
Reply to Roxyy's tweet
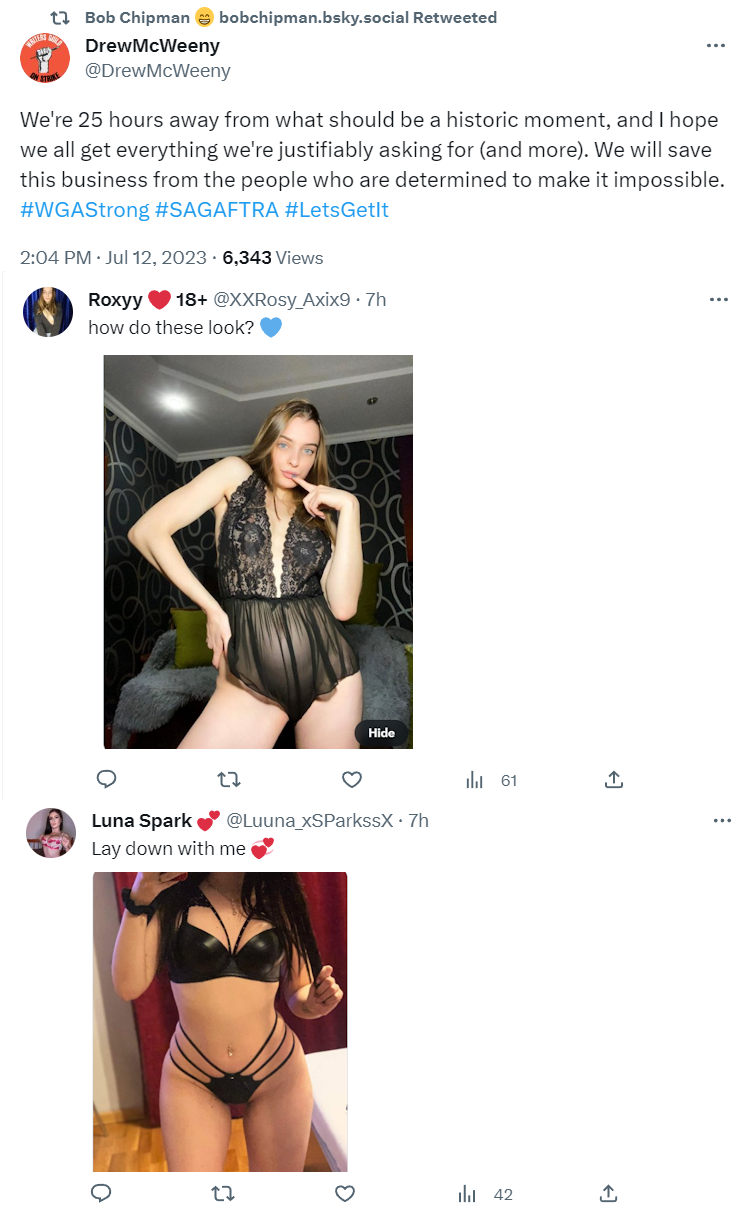(106, 780)
